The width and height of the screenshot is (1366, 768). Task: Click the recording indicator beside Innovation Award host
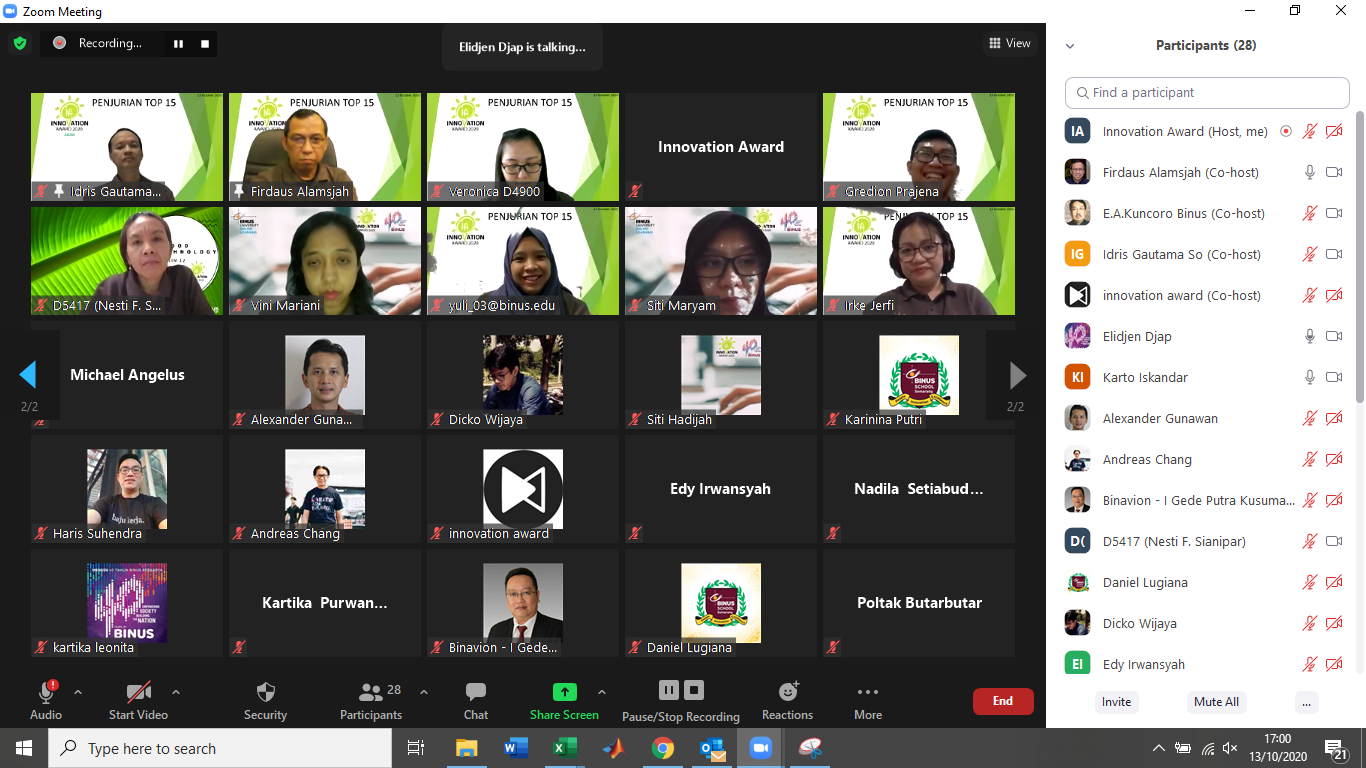(1286, 131)
